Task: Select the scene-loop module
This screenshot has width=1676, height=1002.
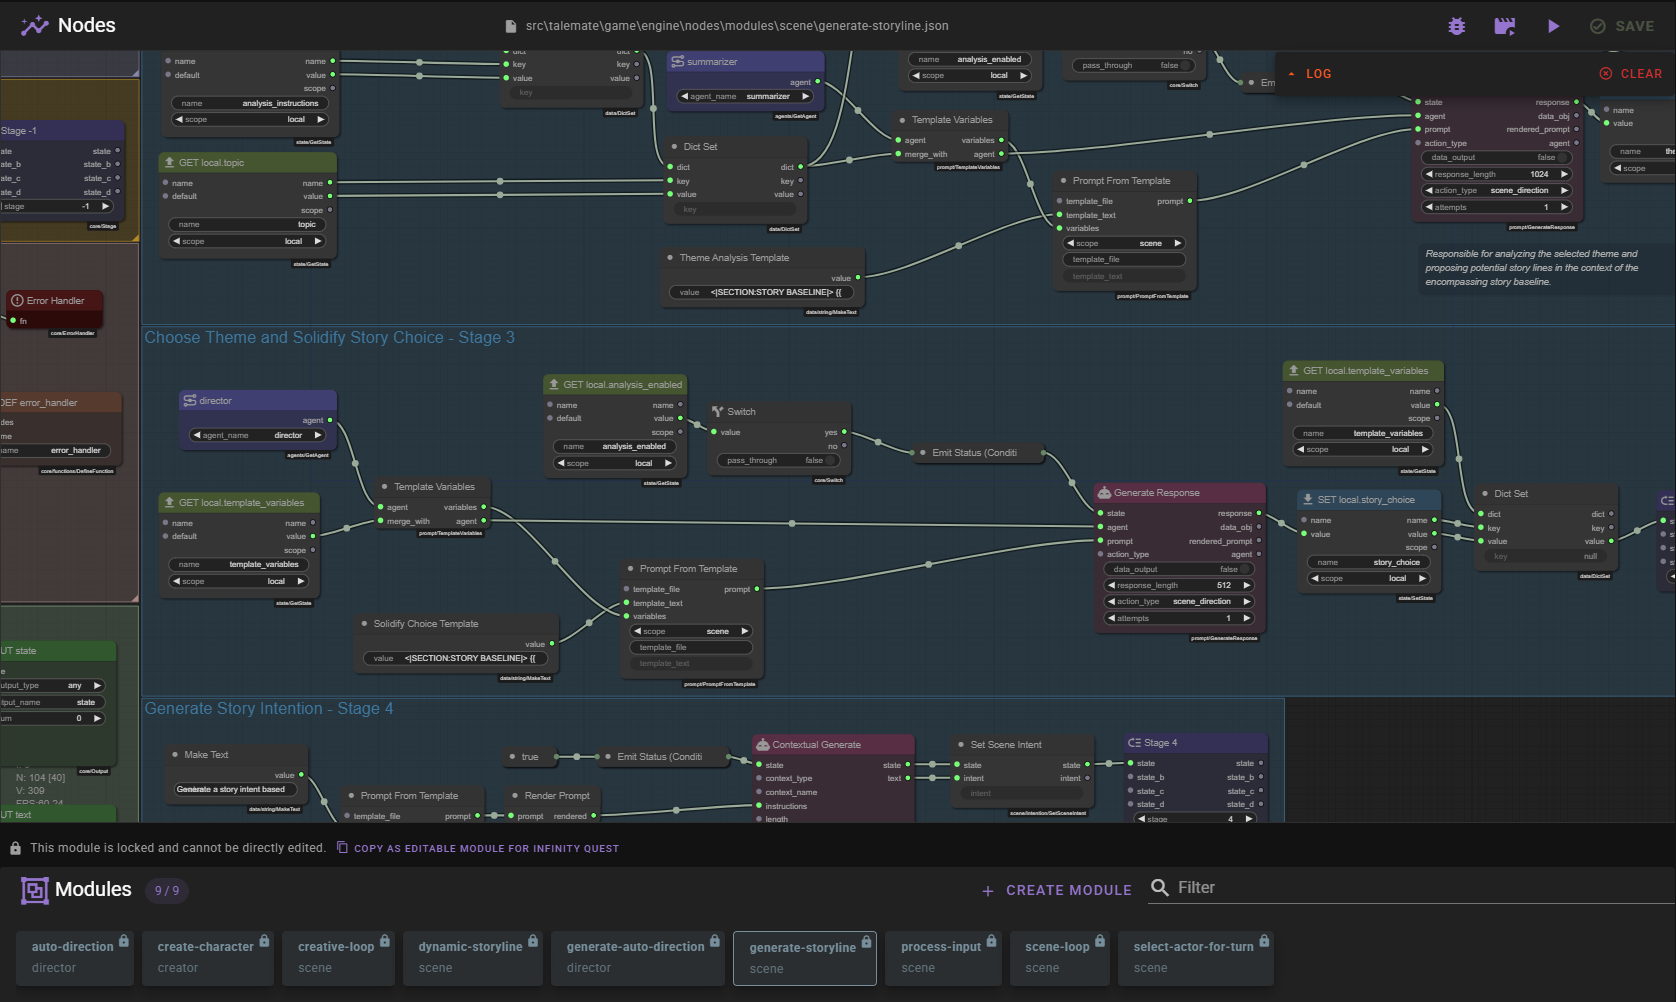Action: coord(1059,958)
